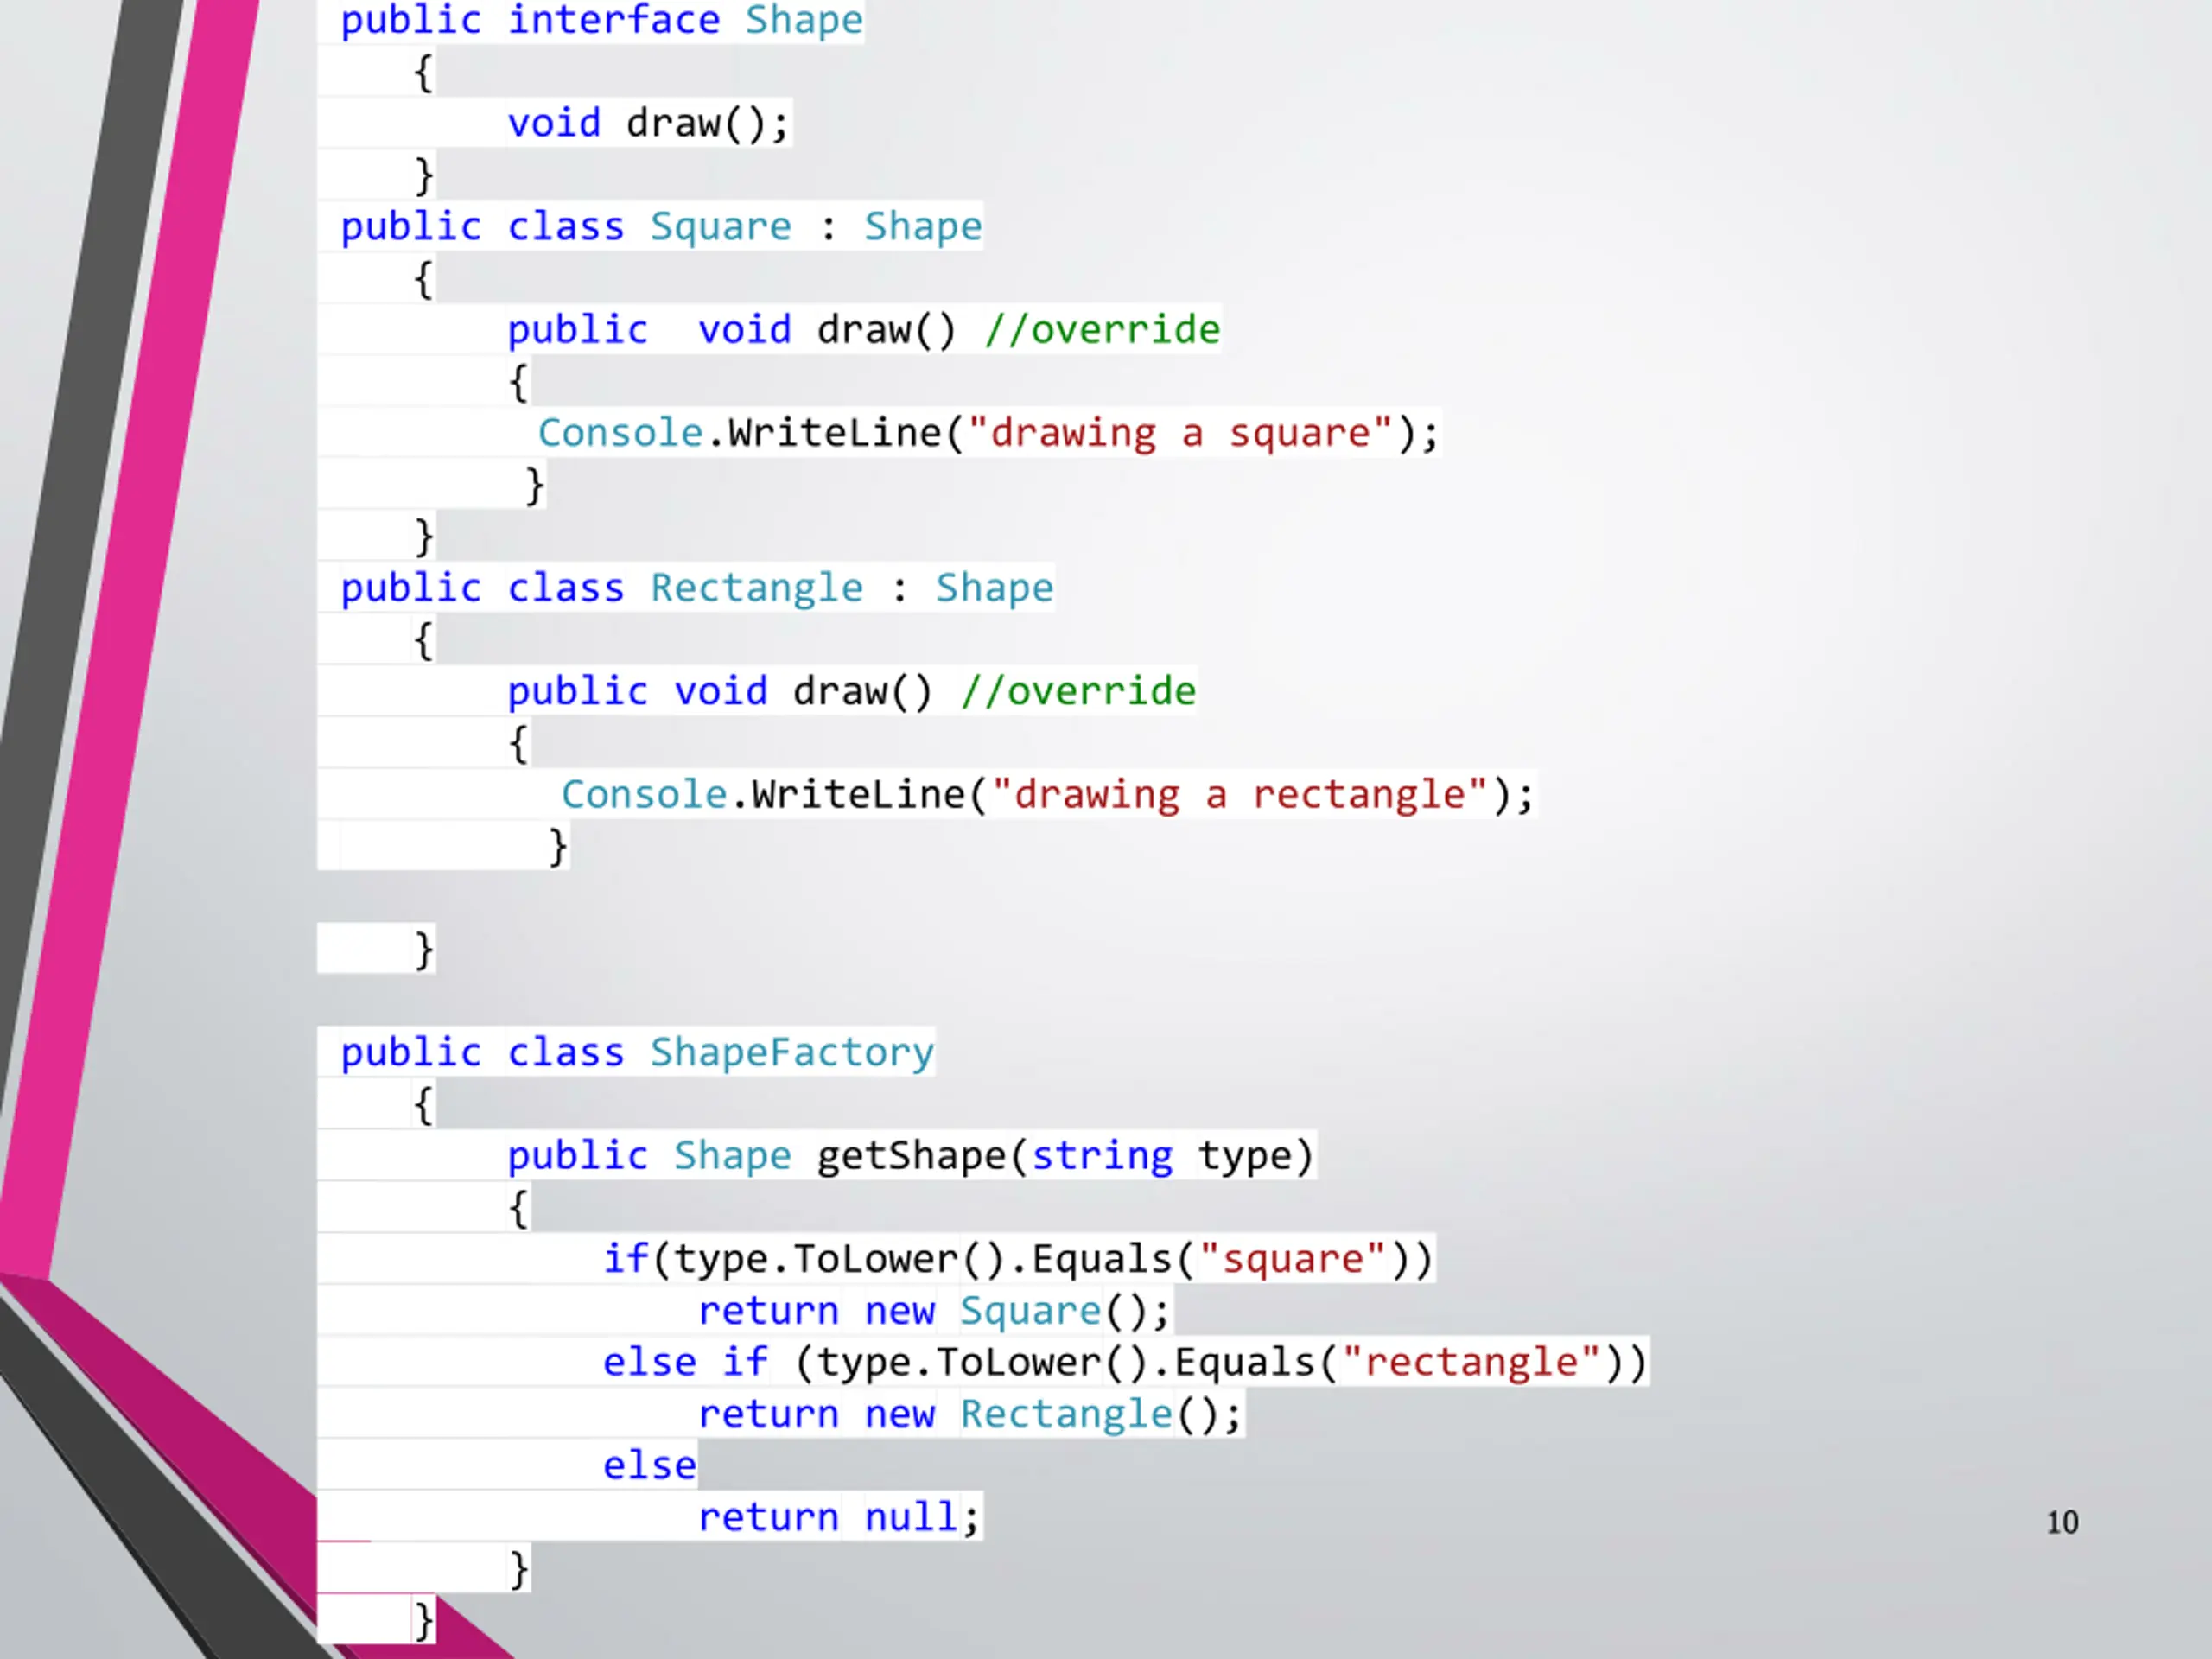Image resolution: width=2212 pixels, height=1659 pixels.
Task: Click the else if line checking "rectangle"
Action: pyautogui.click(x=1125, y=1363)
